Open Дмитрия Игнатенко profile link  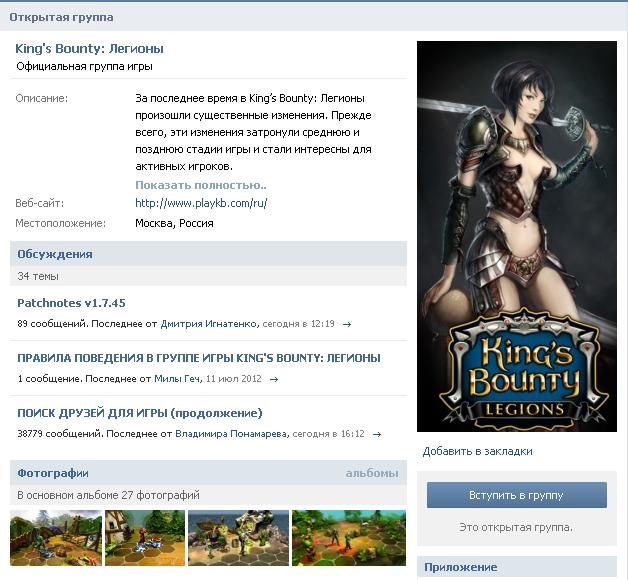pos(209,324)
